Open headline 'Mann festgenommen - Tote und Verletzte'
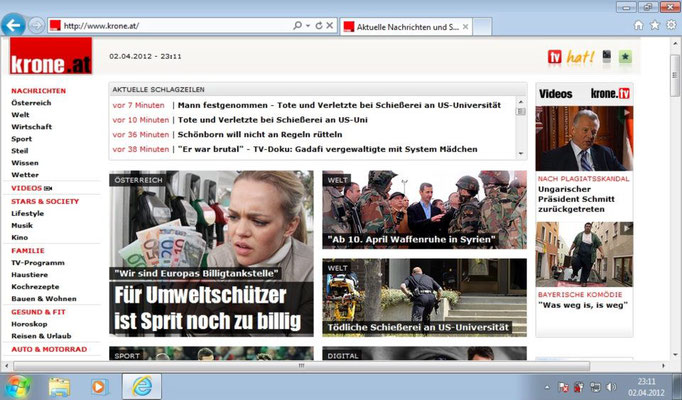This screenshot has width=682, height=400. click(x=339, y=105)
